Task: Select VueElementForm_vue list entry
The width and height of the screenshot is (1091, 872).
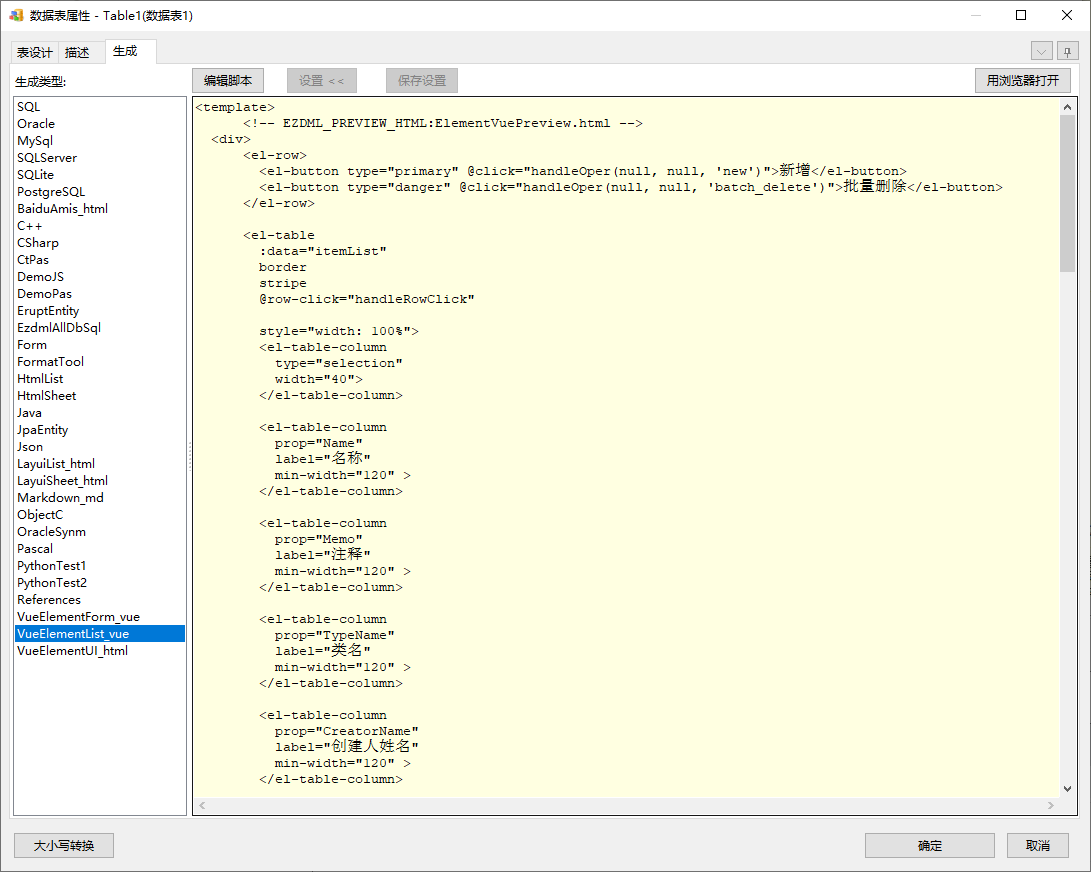Action: pyautogui.click(x=78, y=617)
